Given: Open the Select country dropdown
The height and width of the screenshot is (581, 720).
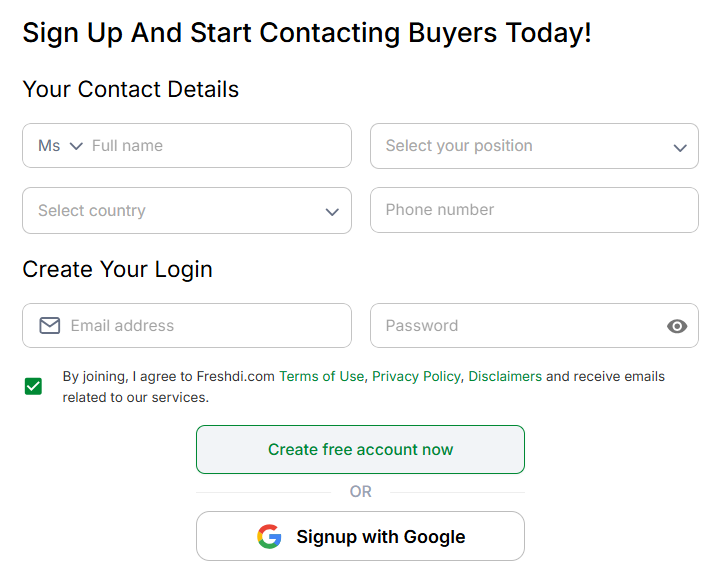Looking at the screenshot, I should pyautogui.click(x=187, y=210).
